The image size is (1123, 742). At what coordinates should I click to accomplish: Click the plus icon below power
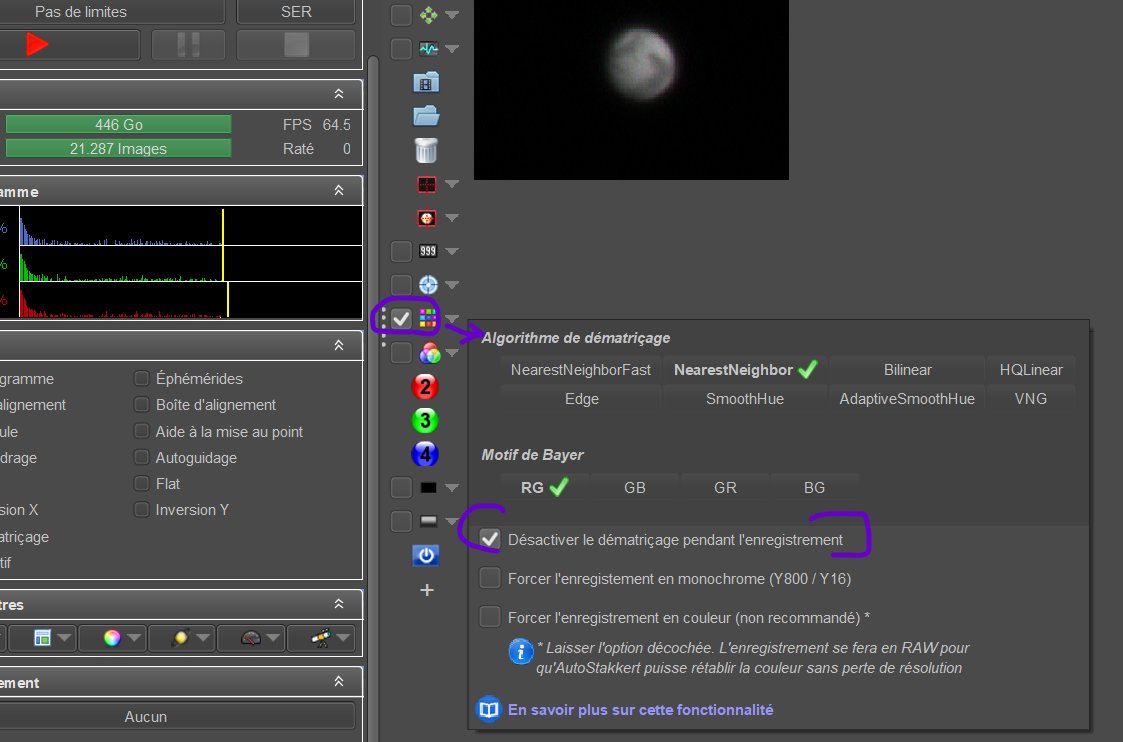click(427, 590)
